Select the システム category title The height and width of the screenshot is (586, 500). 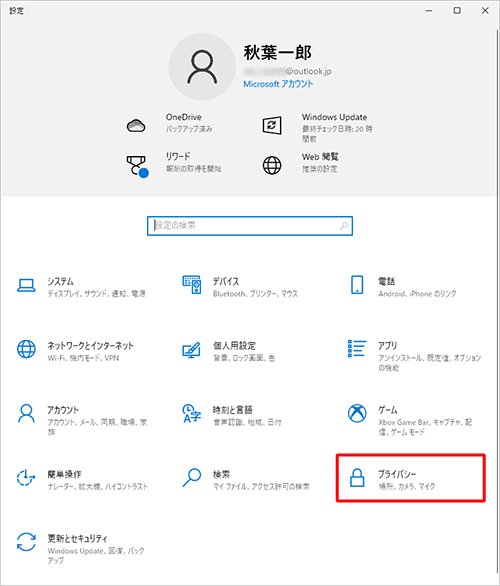click(60, 281)
